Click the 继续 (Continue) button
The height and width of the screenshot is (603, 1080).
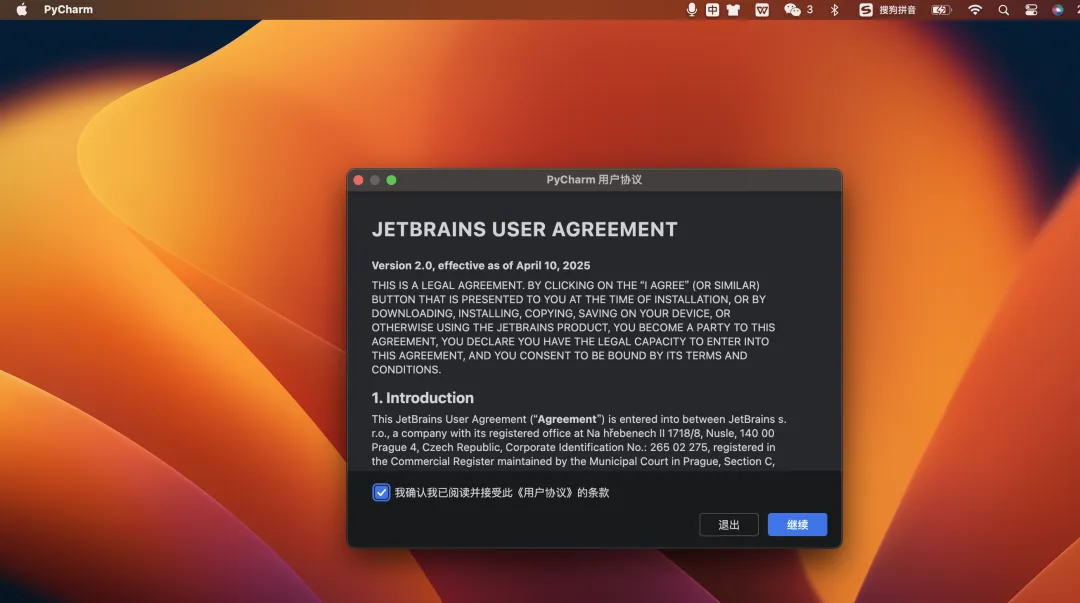(x=797, y=524)
